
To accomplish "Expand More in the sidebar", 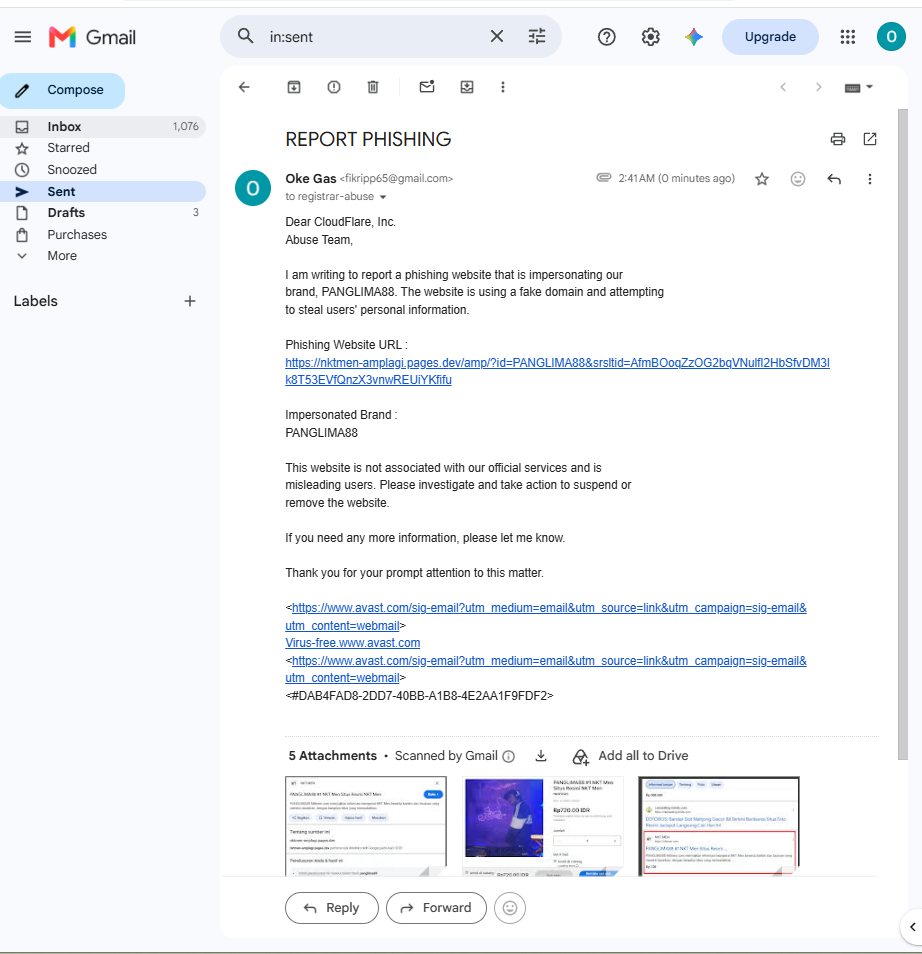I will [103, 256].
